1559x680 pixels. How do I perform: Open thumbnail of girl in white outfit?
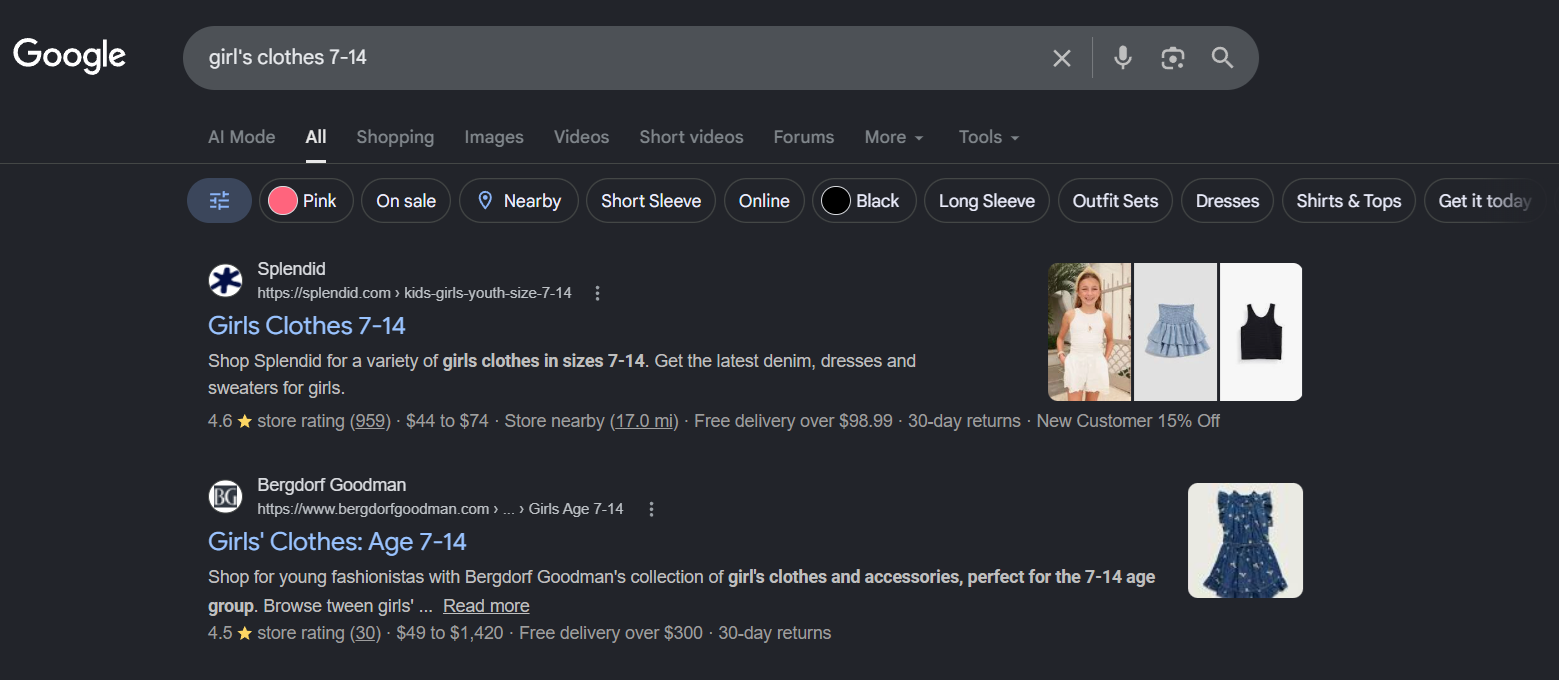click(x=1089, y=332)
